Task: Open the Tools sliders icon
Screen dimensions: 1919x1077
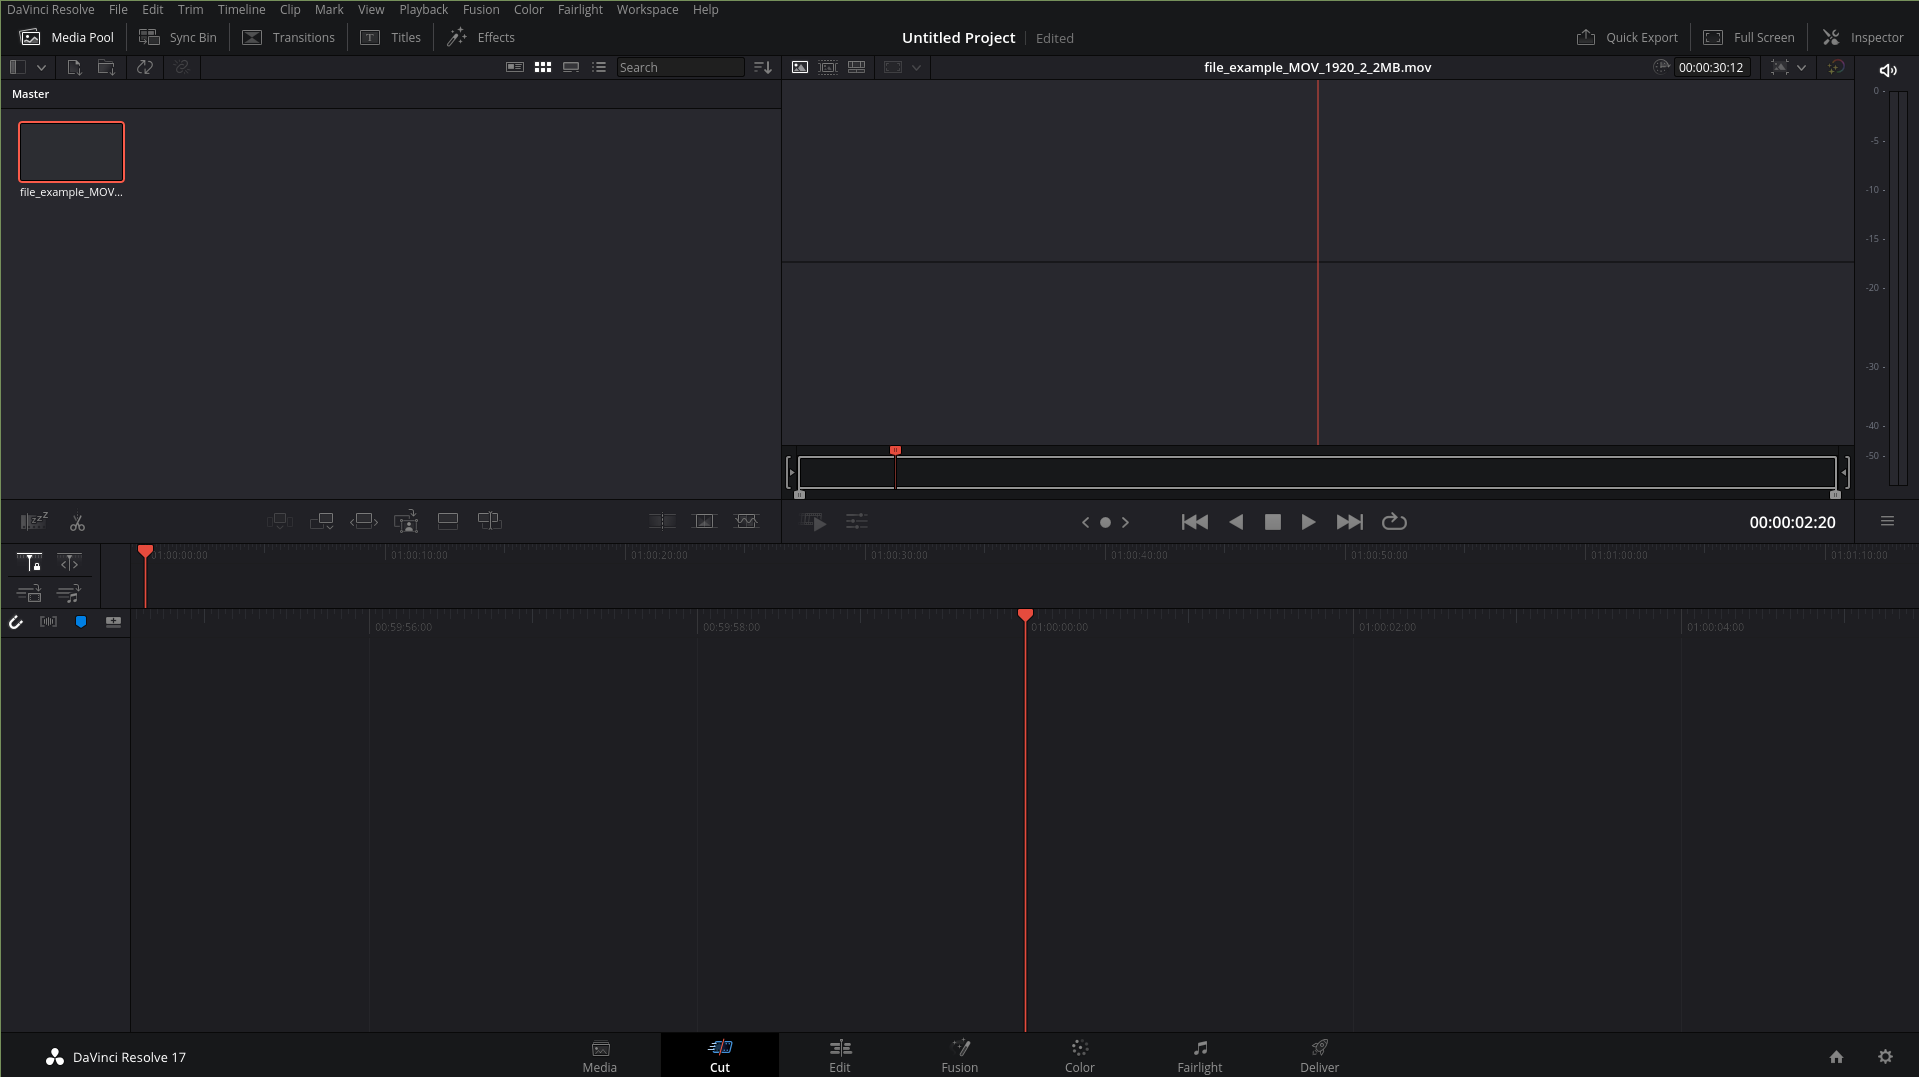Action: pos(857,522)
